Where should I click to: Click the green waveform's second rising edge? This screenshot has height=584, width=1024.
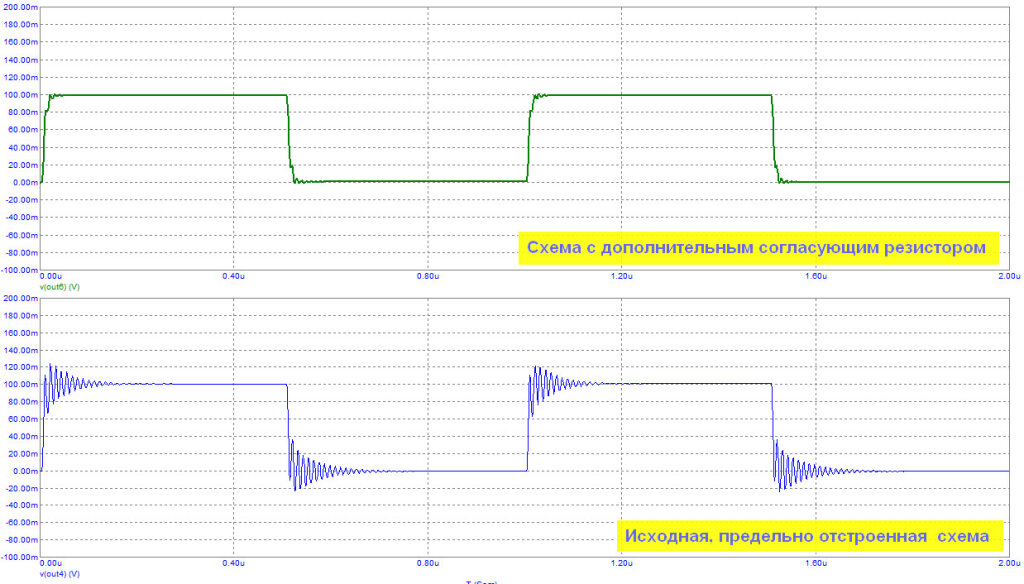point(530,140)
